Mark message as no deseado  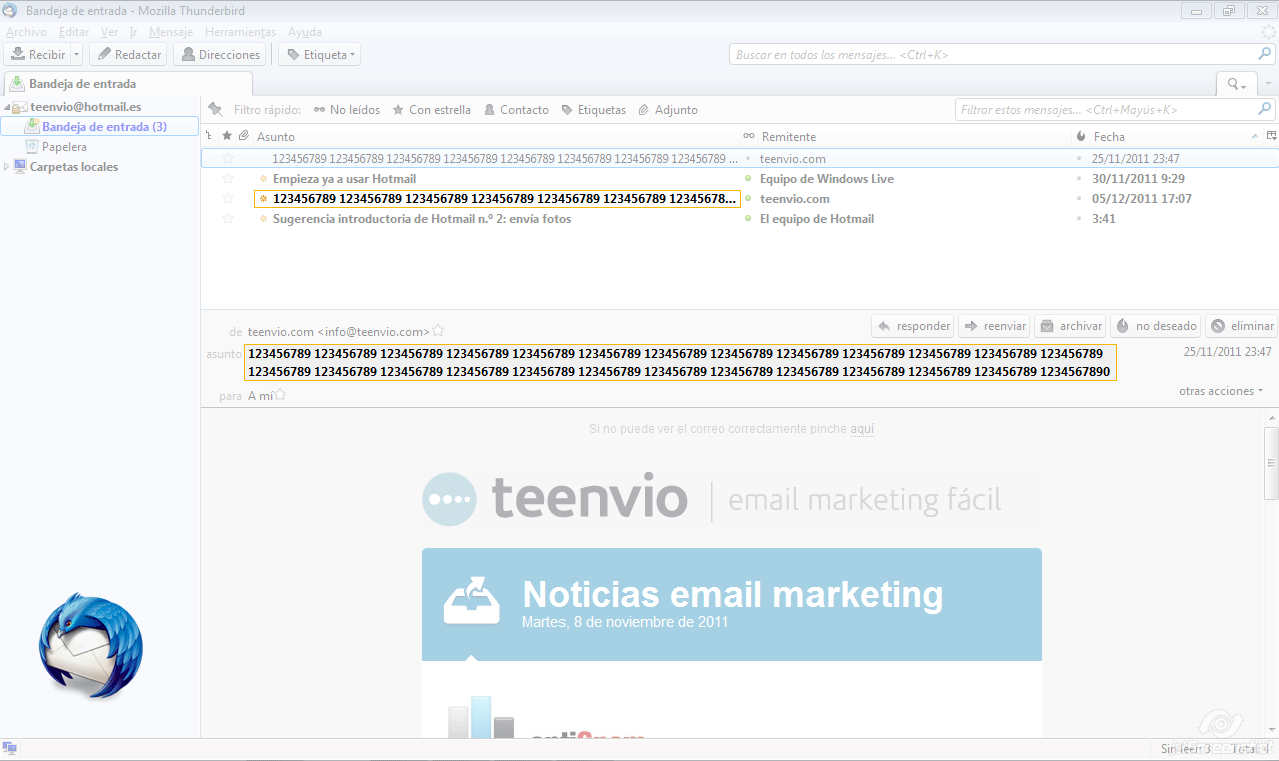click(1155, 326)
